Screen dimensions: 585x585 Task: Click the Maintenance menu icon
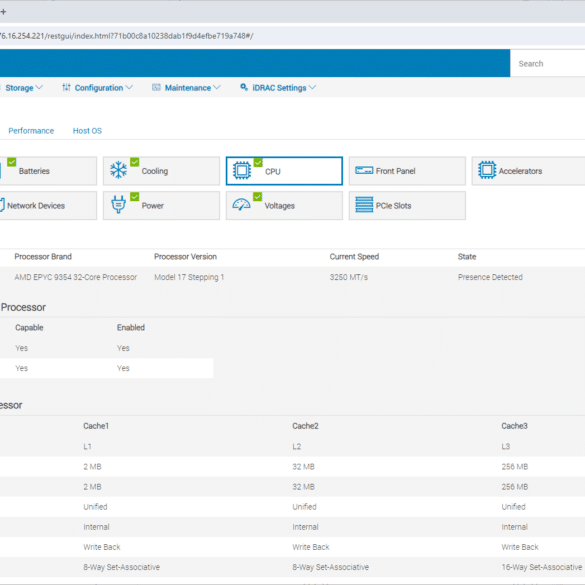pyautogui.click(x=156, y=87)
